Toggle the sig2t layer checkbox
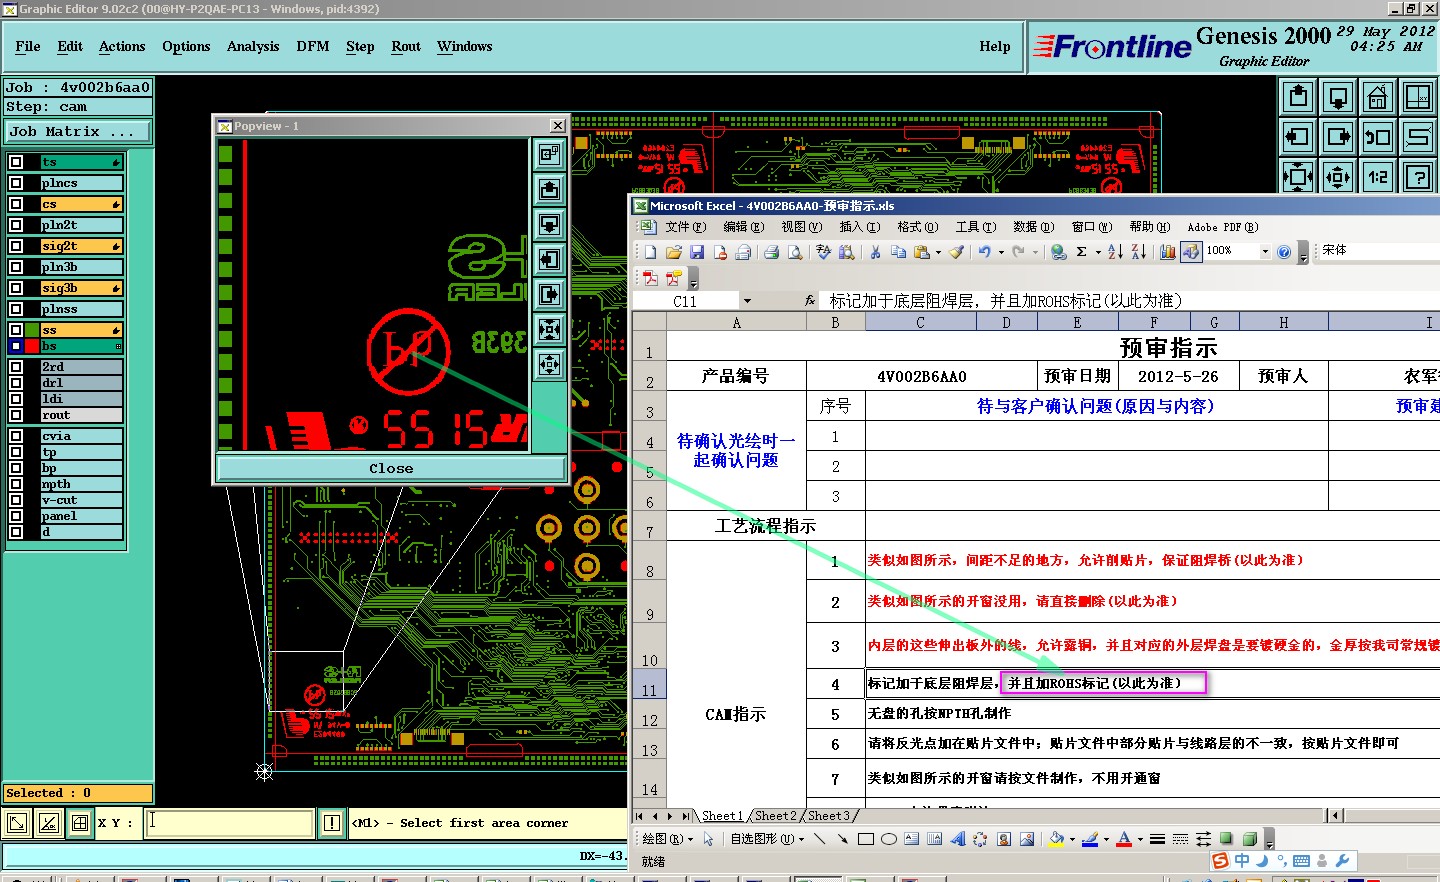Viewport: 1440px width, 882px height. point(16,246)
